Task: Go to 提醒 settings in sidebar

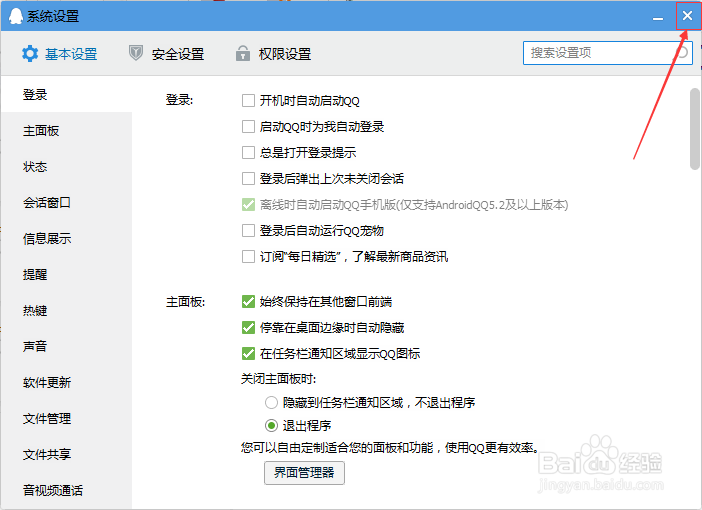Action: 66,274
